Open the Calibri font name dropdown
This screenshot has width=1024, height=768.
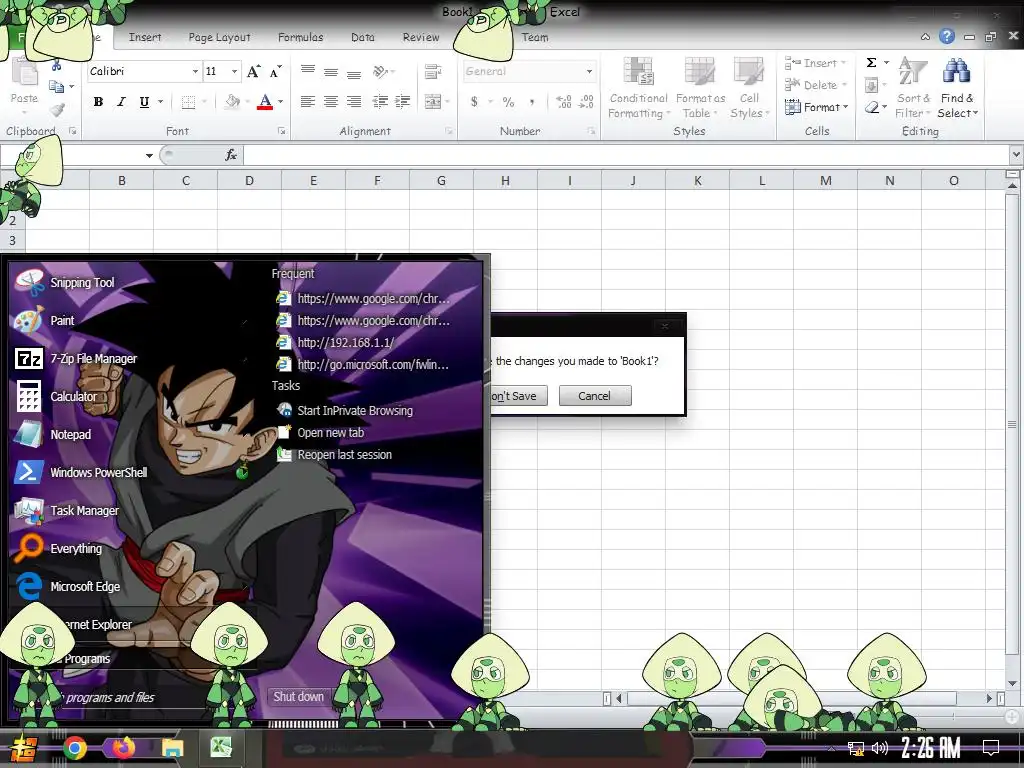coord(195,71)
